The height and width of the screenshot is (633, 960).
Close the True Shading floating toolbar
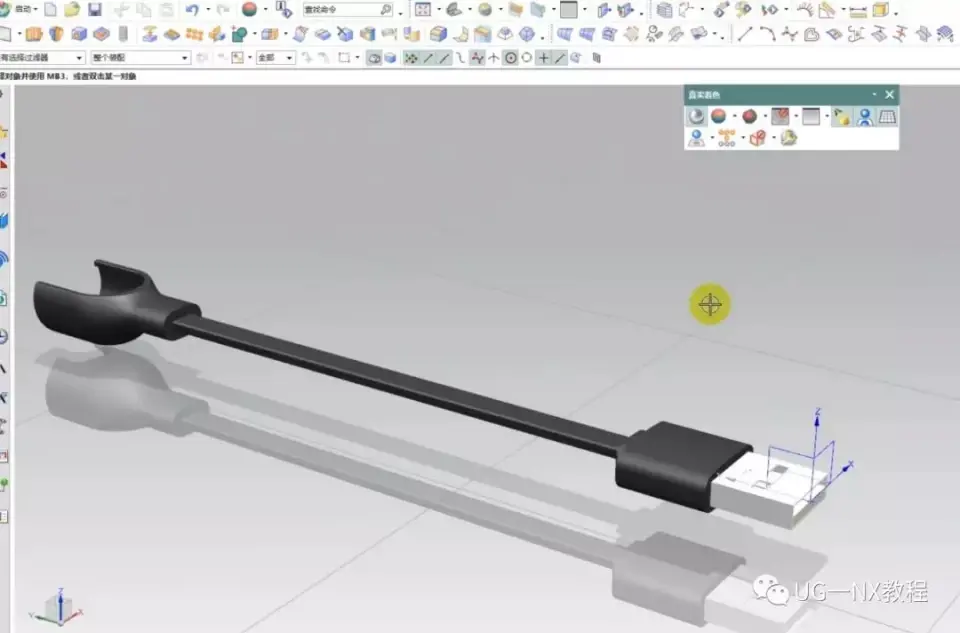pyautogui.click(x=889, y=95)
